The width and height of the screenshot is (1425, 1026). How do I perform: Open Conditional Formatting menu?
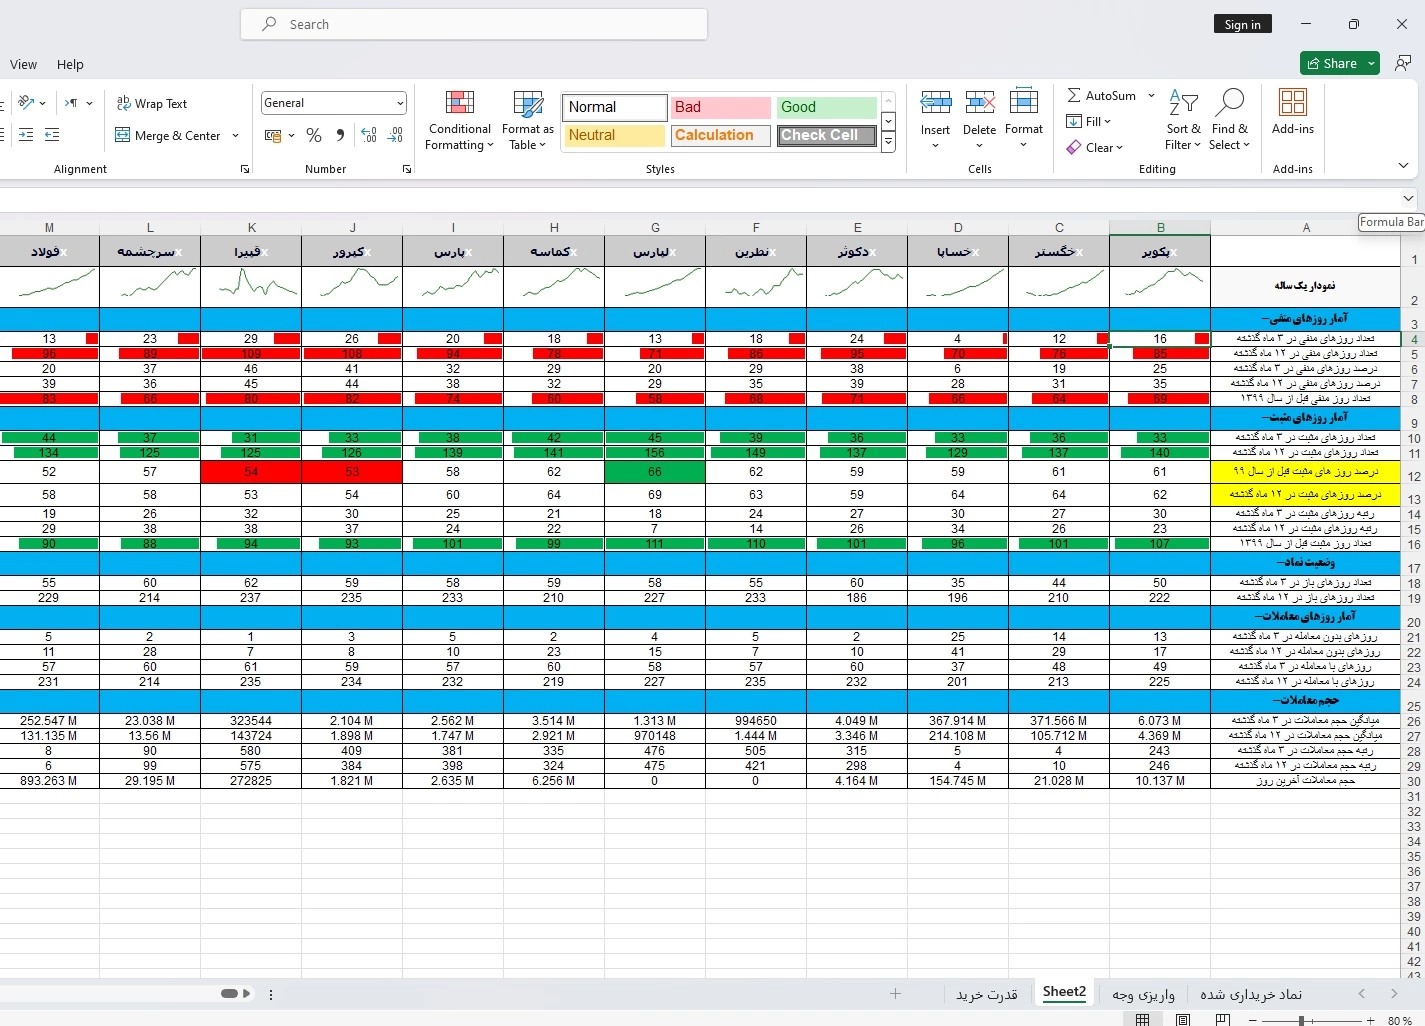click(x=459, y=120)
